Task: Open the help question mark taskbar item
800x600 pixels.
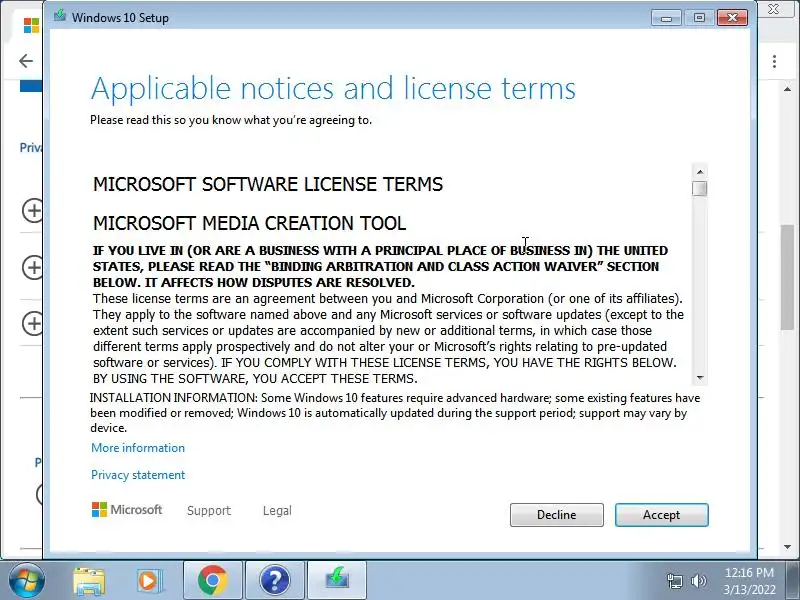Action: click(274, 581)
